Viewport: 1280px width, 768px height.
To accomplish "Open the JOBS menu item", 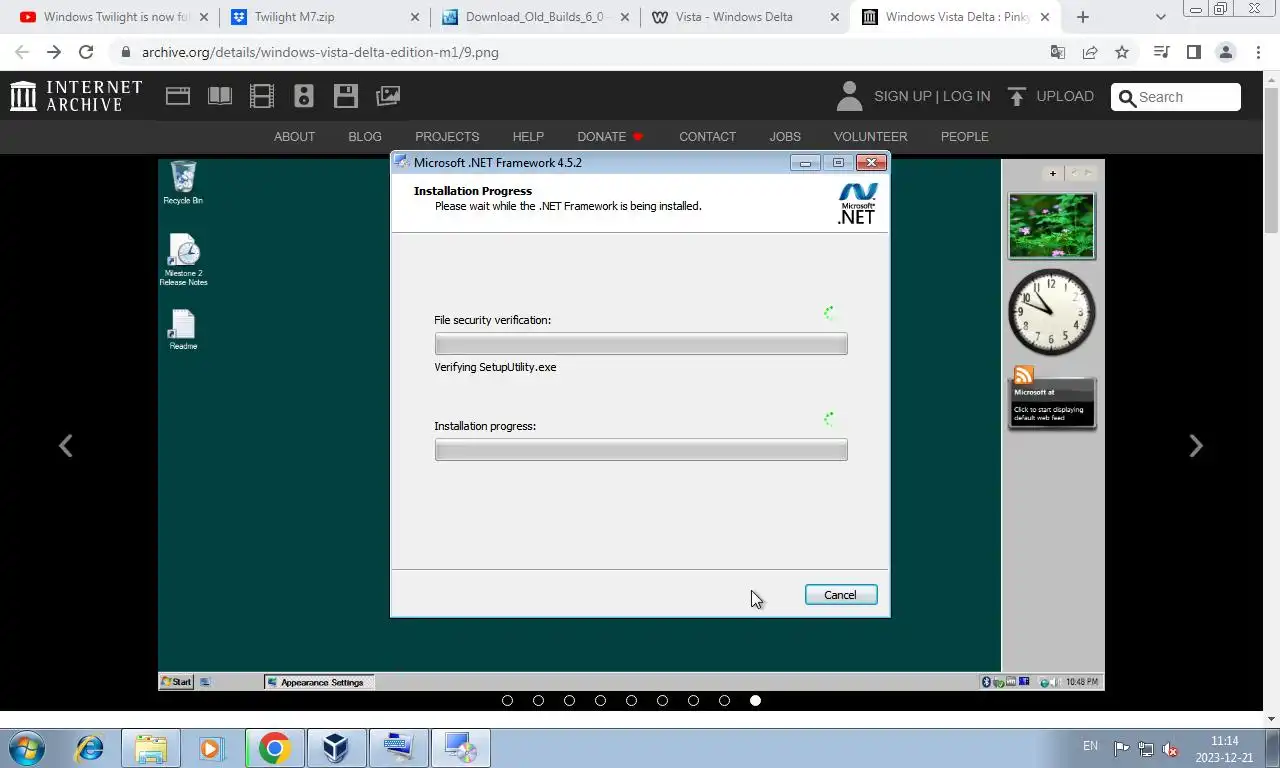I will click(785, 136).
